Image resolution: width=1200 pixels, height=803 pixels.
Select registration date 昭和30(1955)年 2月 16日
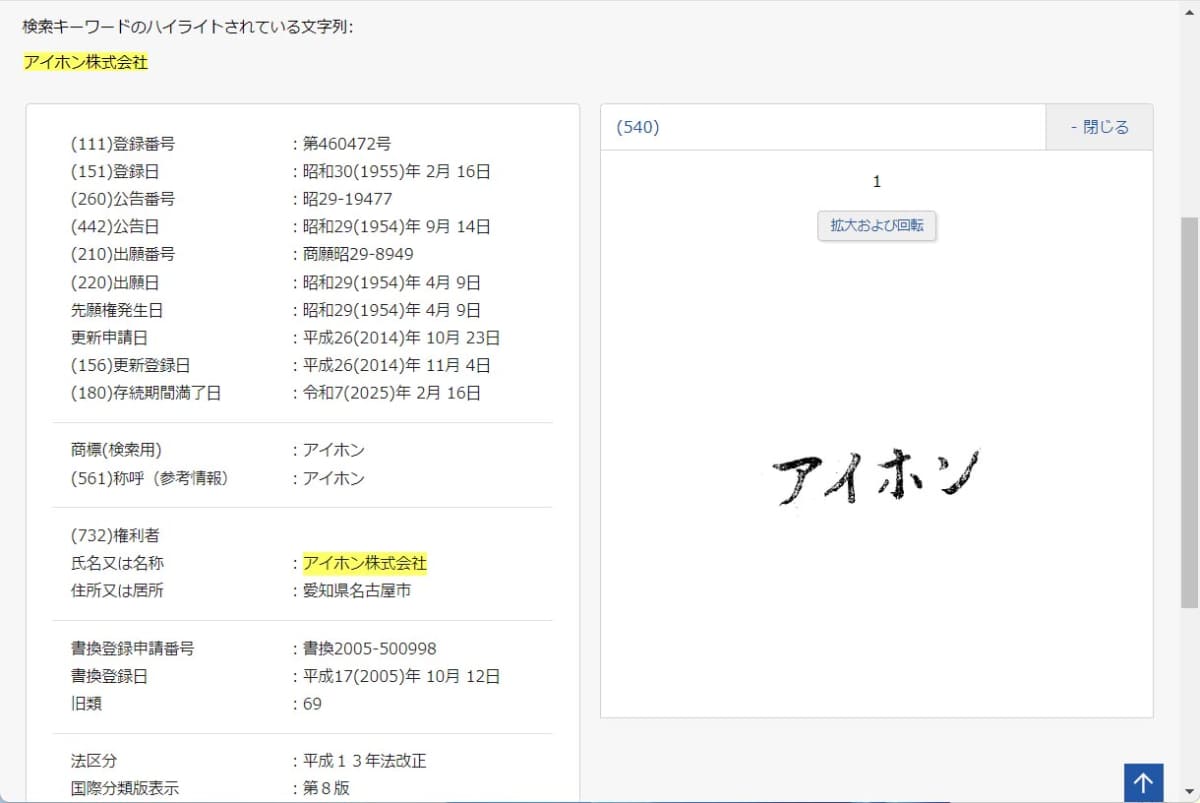coord(397,172)
